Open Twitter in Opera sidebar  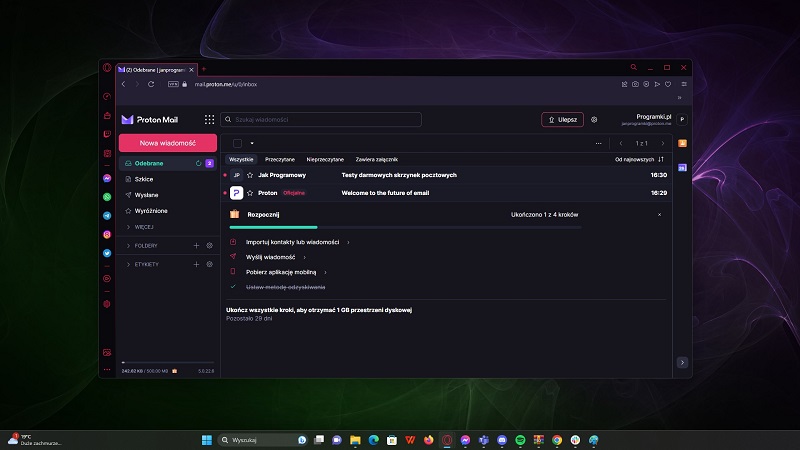(x=107, y=253)
